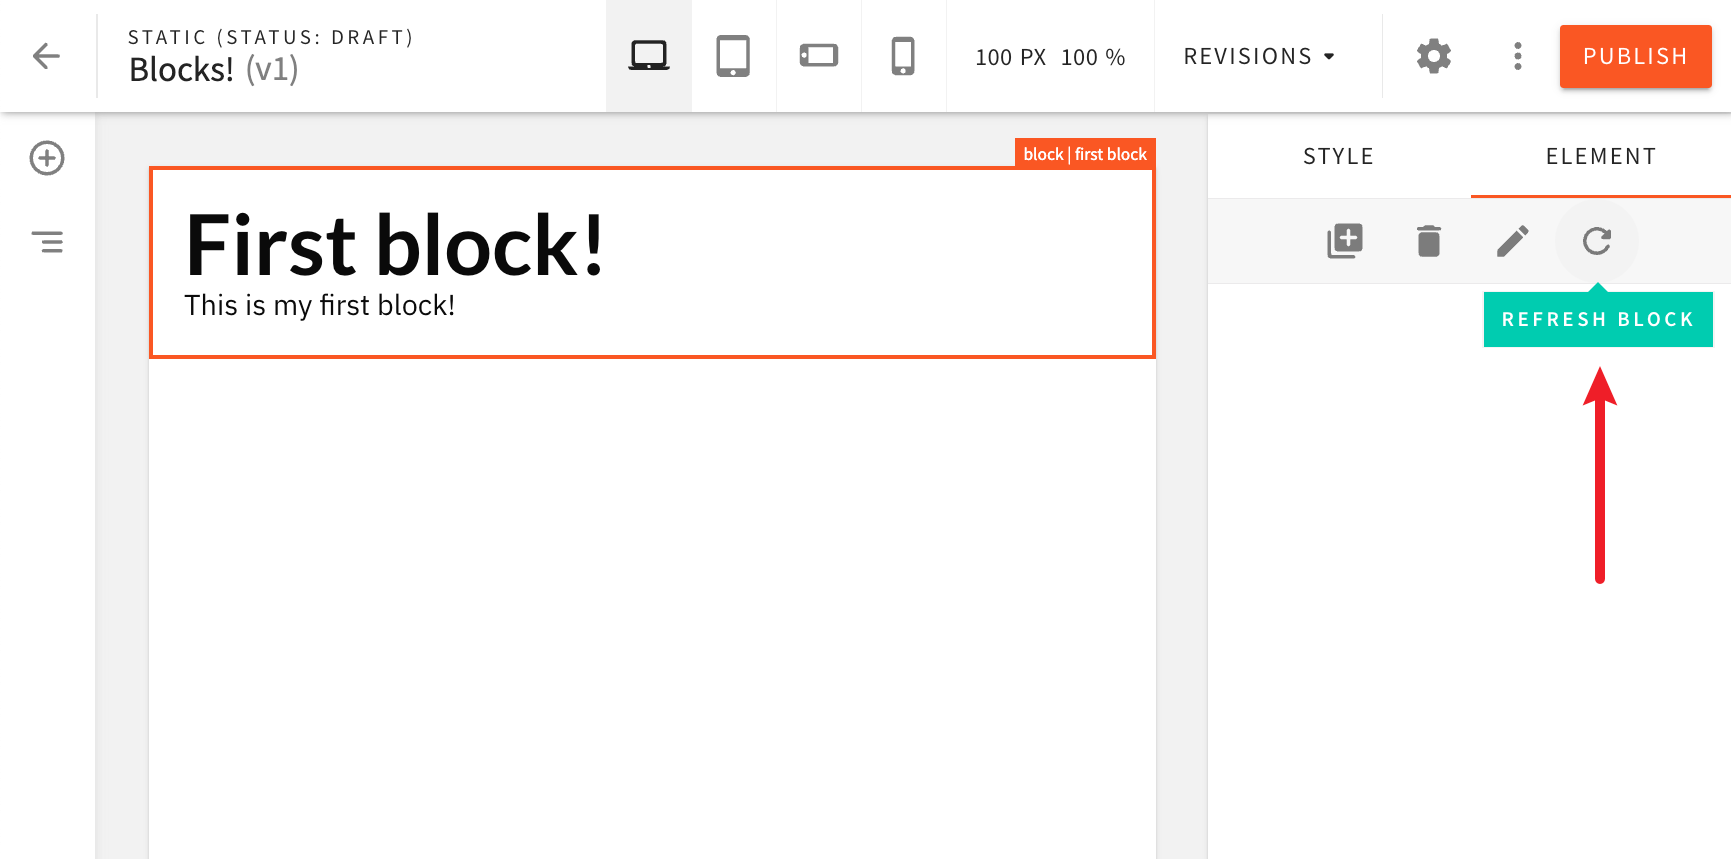Image resolution: width=1731 pixels, height=859 pixels.
Task: Switch to tablet portrait preview
Action: pos(733,56)
